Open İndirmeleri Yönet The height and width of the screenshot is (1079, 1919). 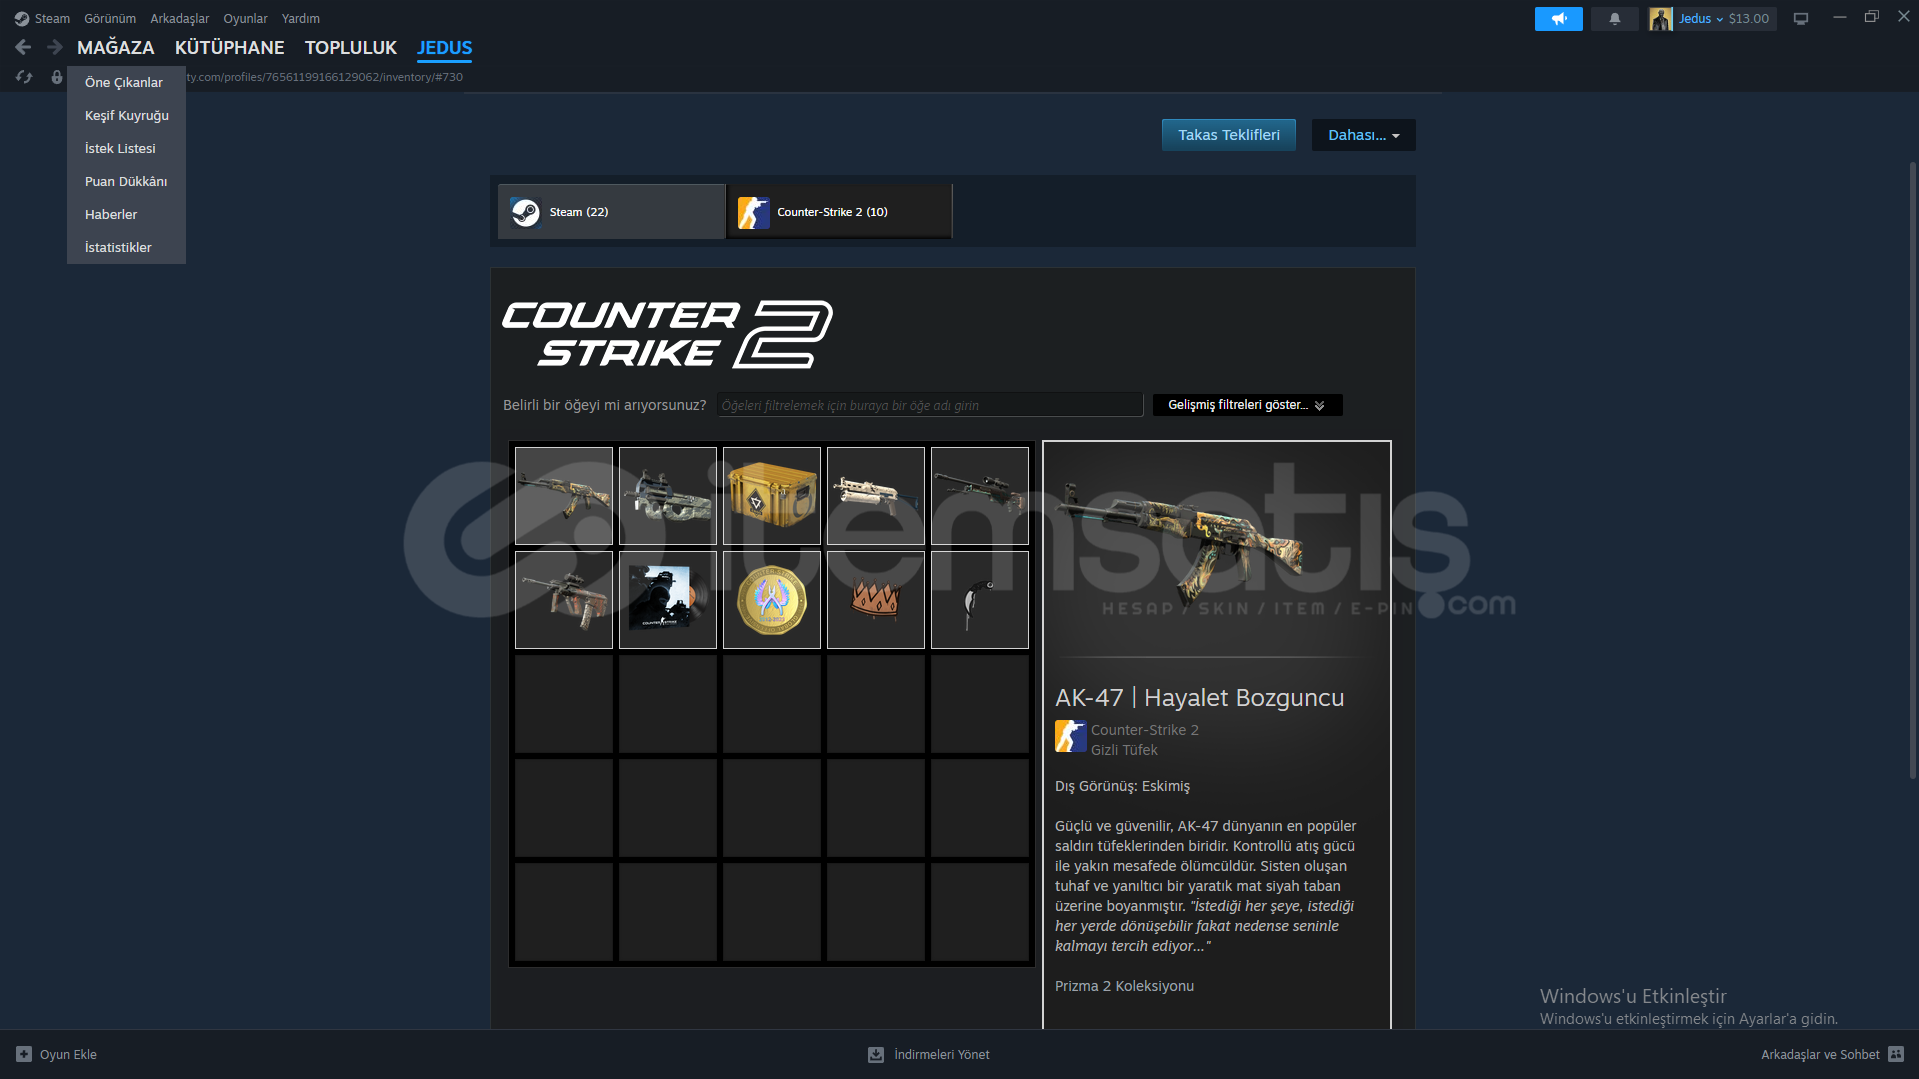[942, 1054]
